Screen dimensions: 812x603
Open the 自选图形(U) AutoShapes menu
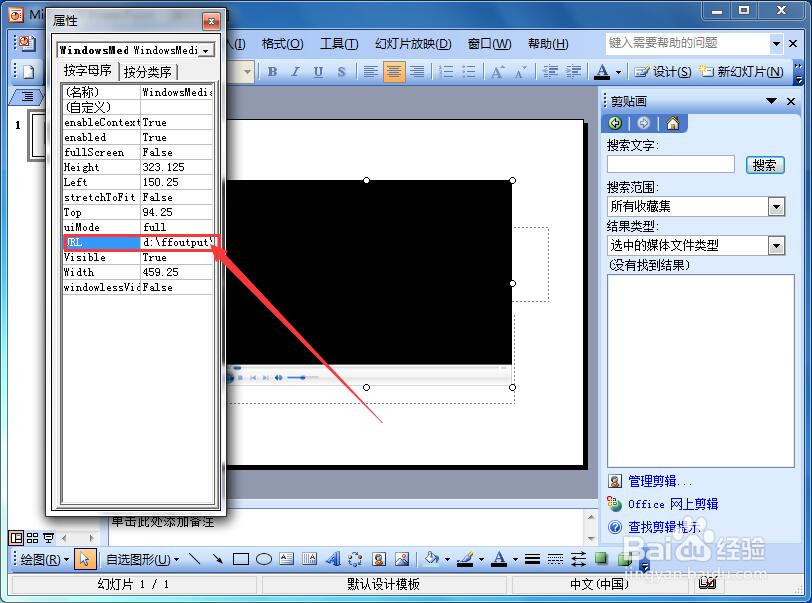click(x=142, y=559)
